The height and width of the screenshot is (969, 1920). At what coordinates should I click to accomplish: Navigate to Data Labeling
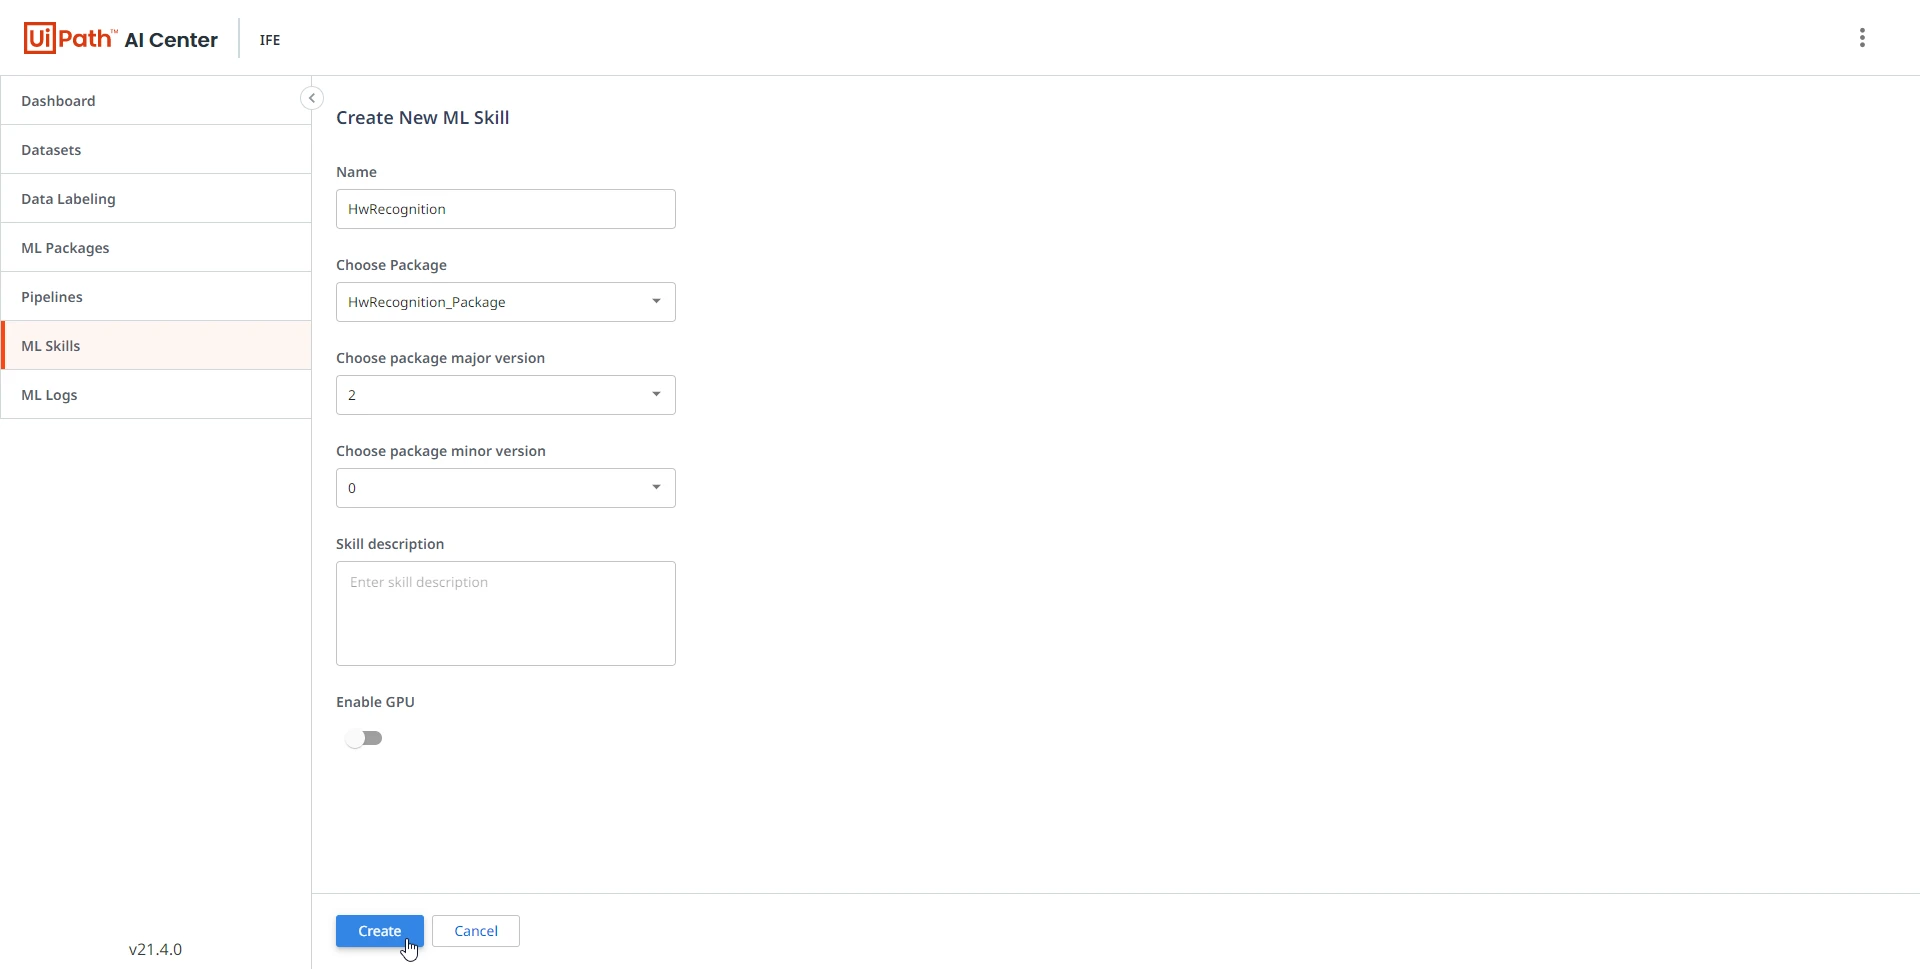[156, 199]
